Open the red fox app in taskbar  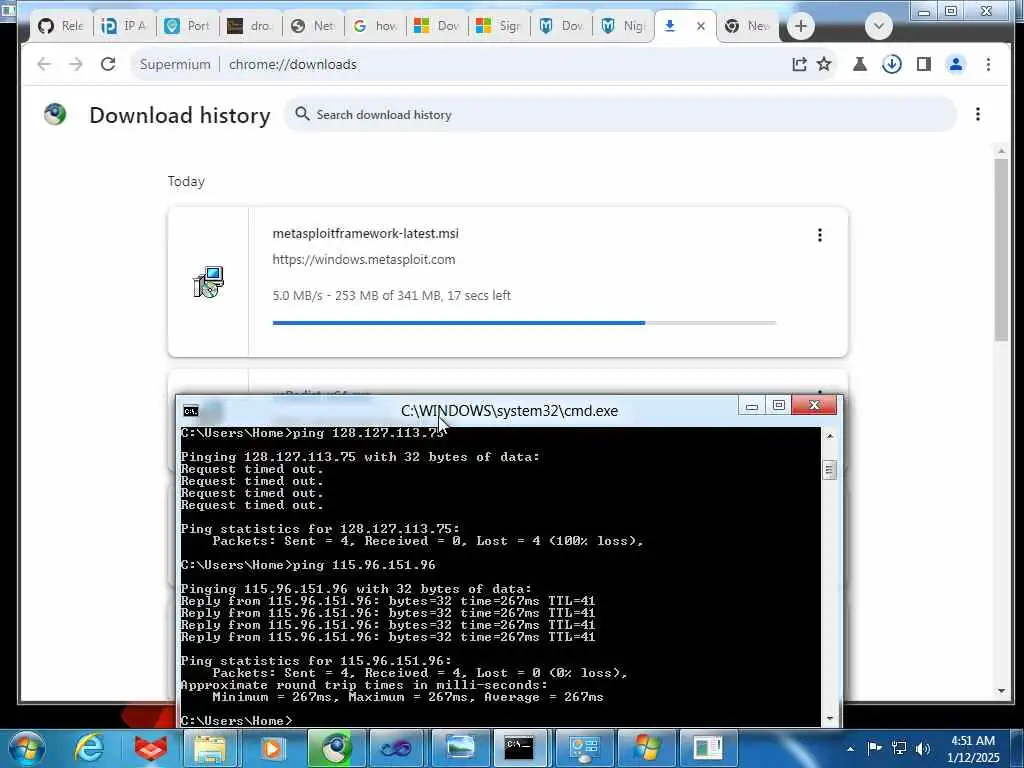tap(150, 748)
